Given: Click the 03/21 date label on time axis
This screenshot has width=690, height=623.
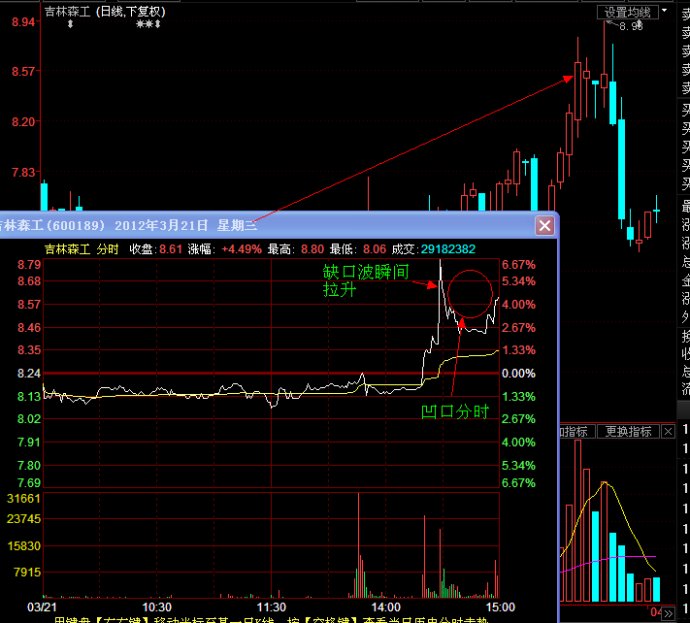Looking at the screenshot, I should point(42,608).
